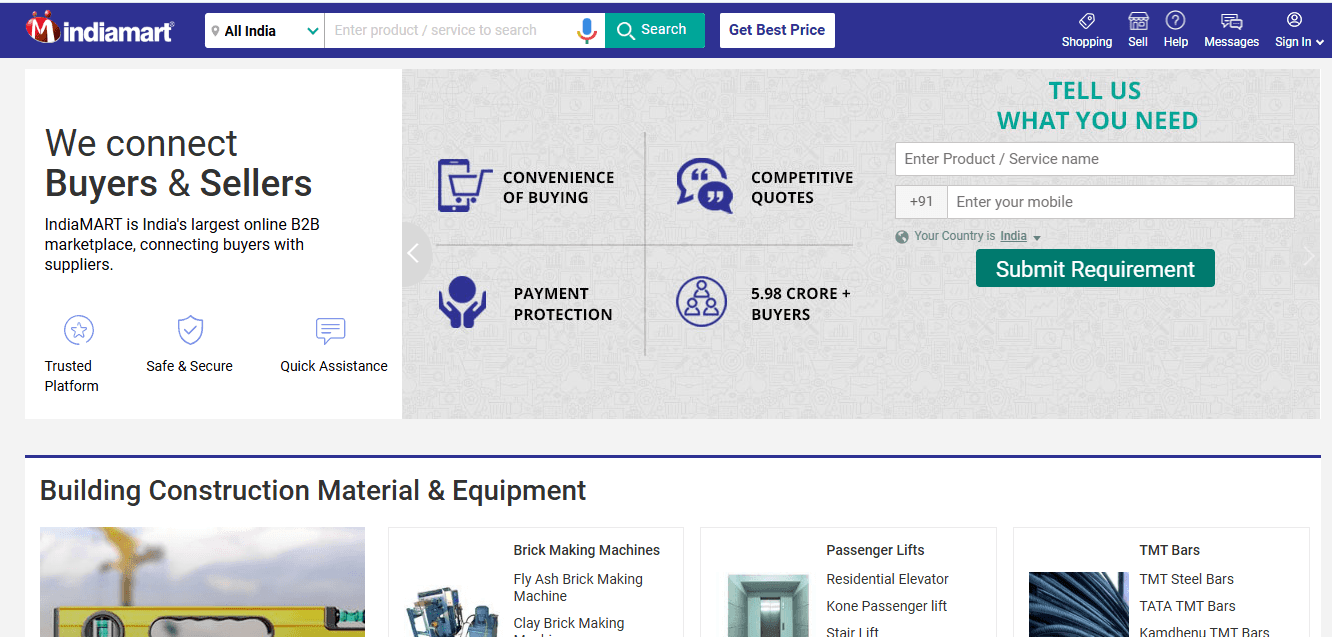Screen dimensions: 1332x637
Task: Open Clay Brick Making link
Action: point(569,626)
